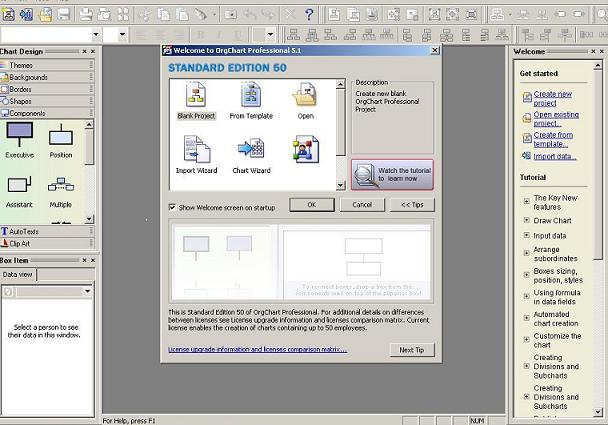Click the tip illustration thumbnail
Image resolution: width=608 pixels, height=425 pixels.
pos(301,261)
